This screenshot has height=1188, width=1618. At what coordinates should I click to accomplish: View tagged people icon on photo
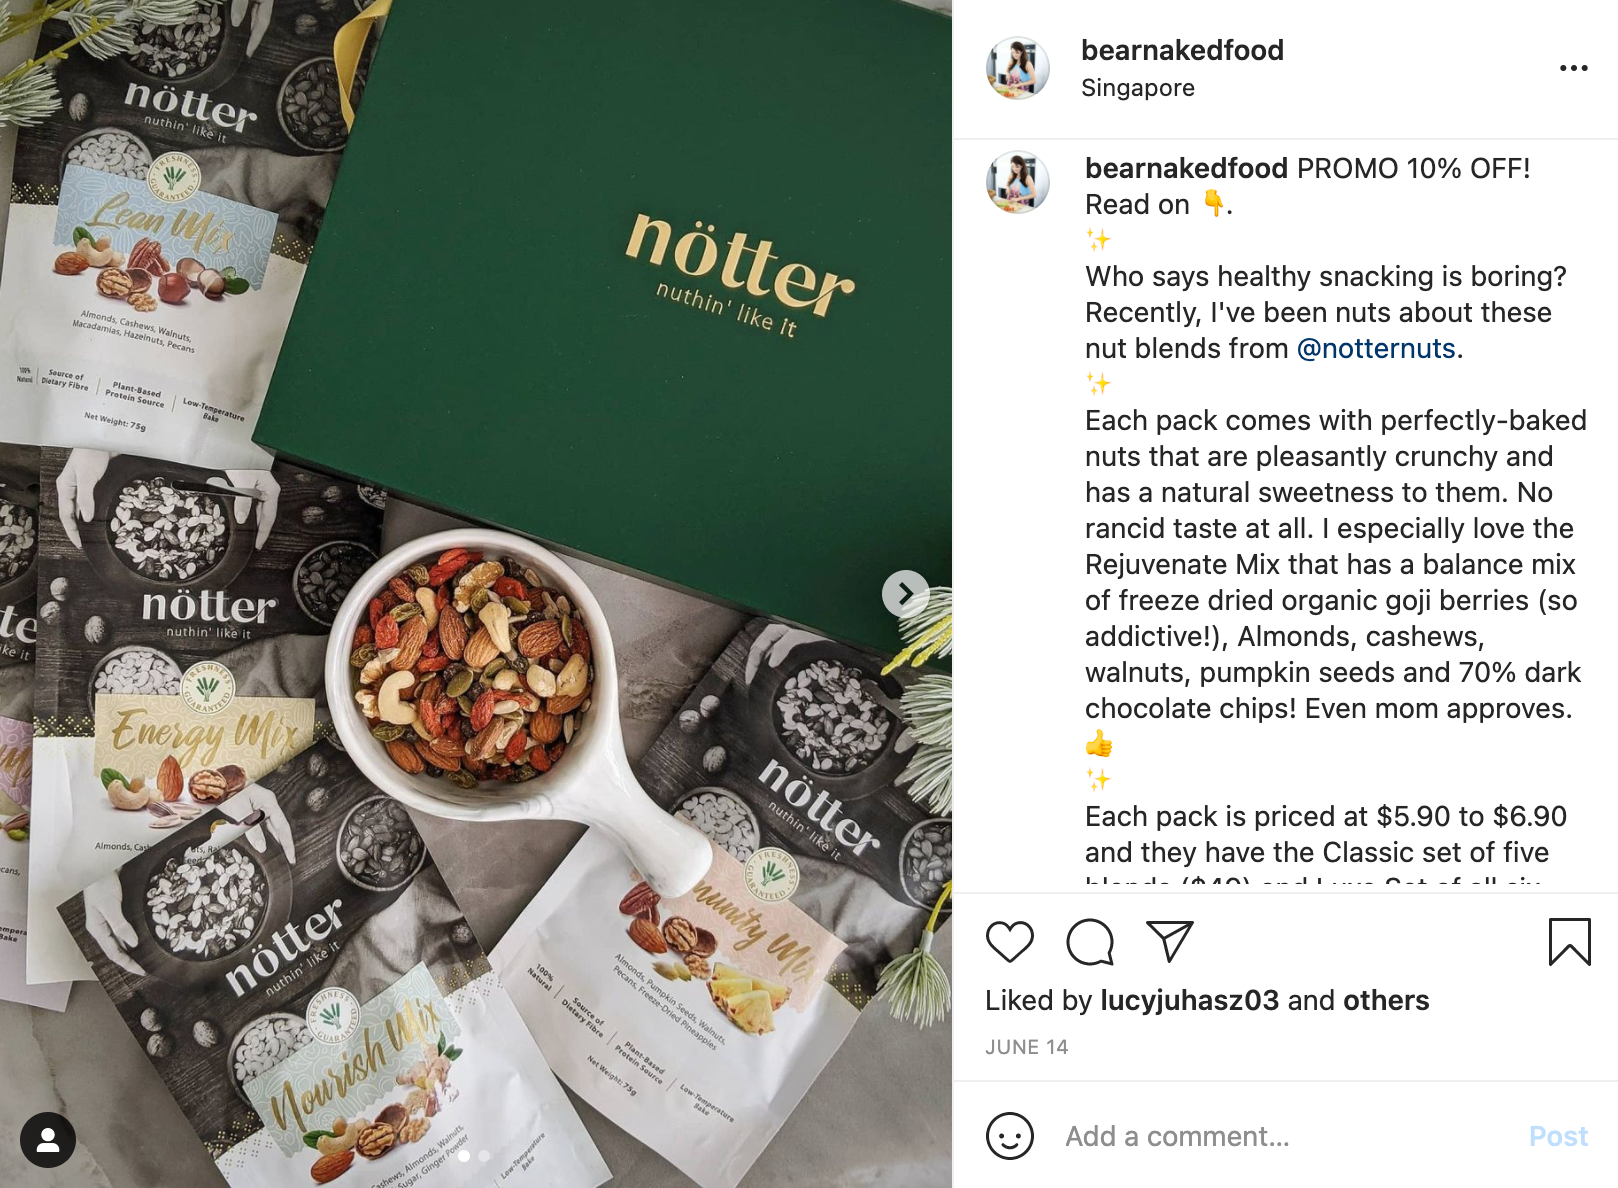coord(47,1140)
